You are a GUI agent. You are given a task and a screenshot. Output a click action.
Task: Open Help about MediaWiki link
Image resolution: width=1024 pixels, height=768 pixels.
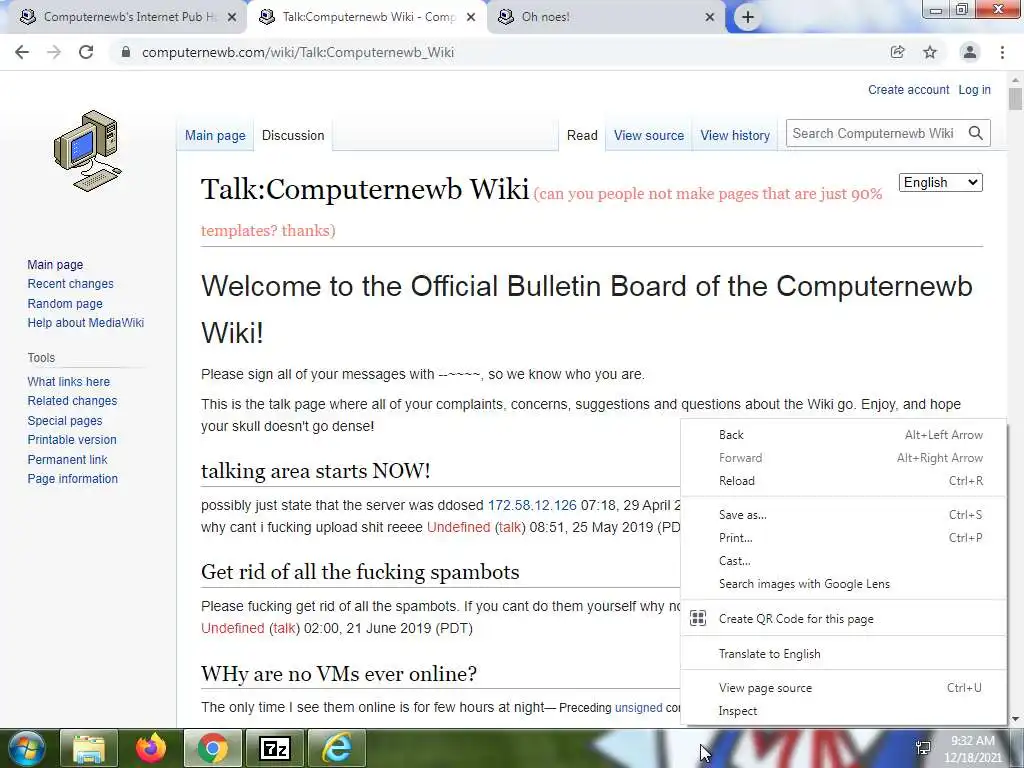click(86, 323)
